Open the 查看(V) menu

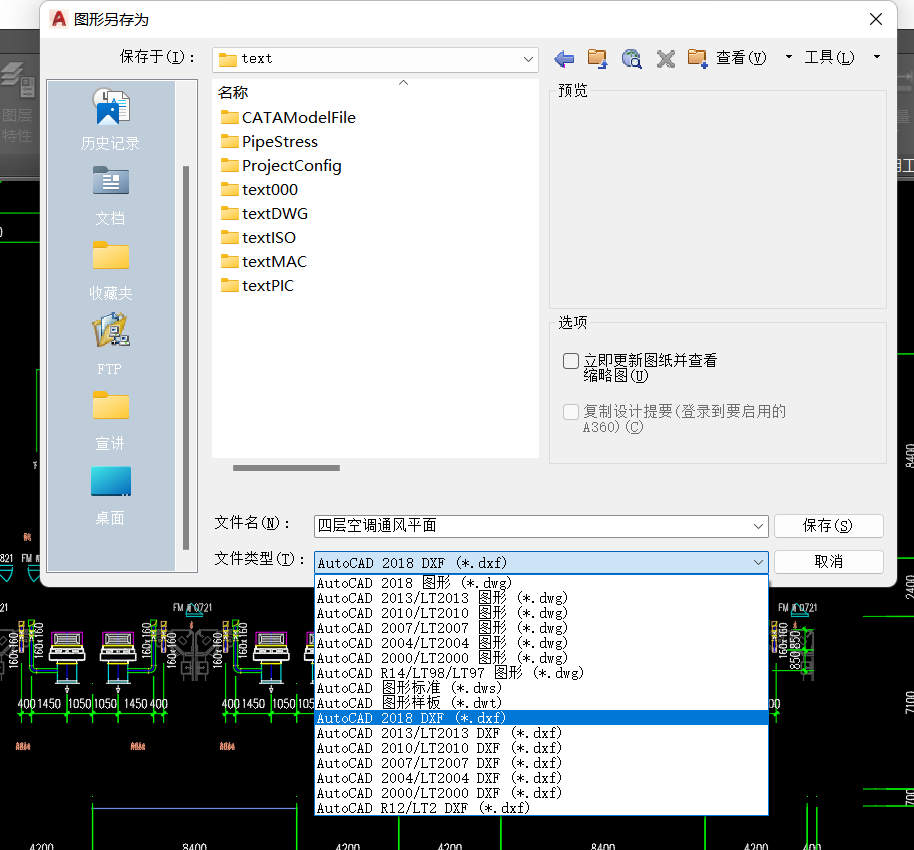coord(741,58)
